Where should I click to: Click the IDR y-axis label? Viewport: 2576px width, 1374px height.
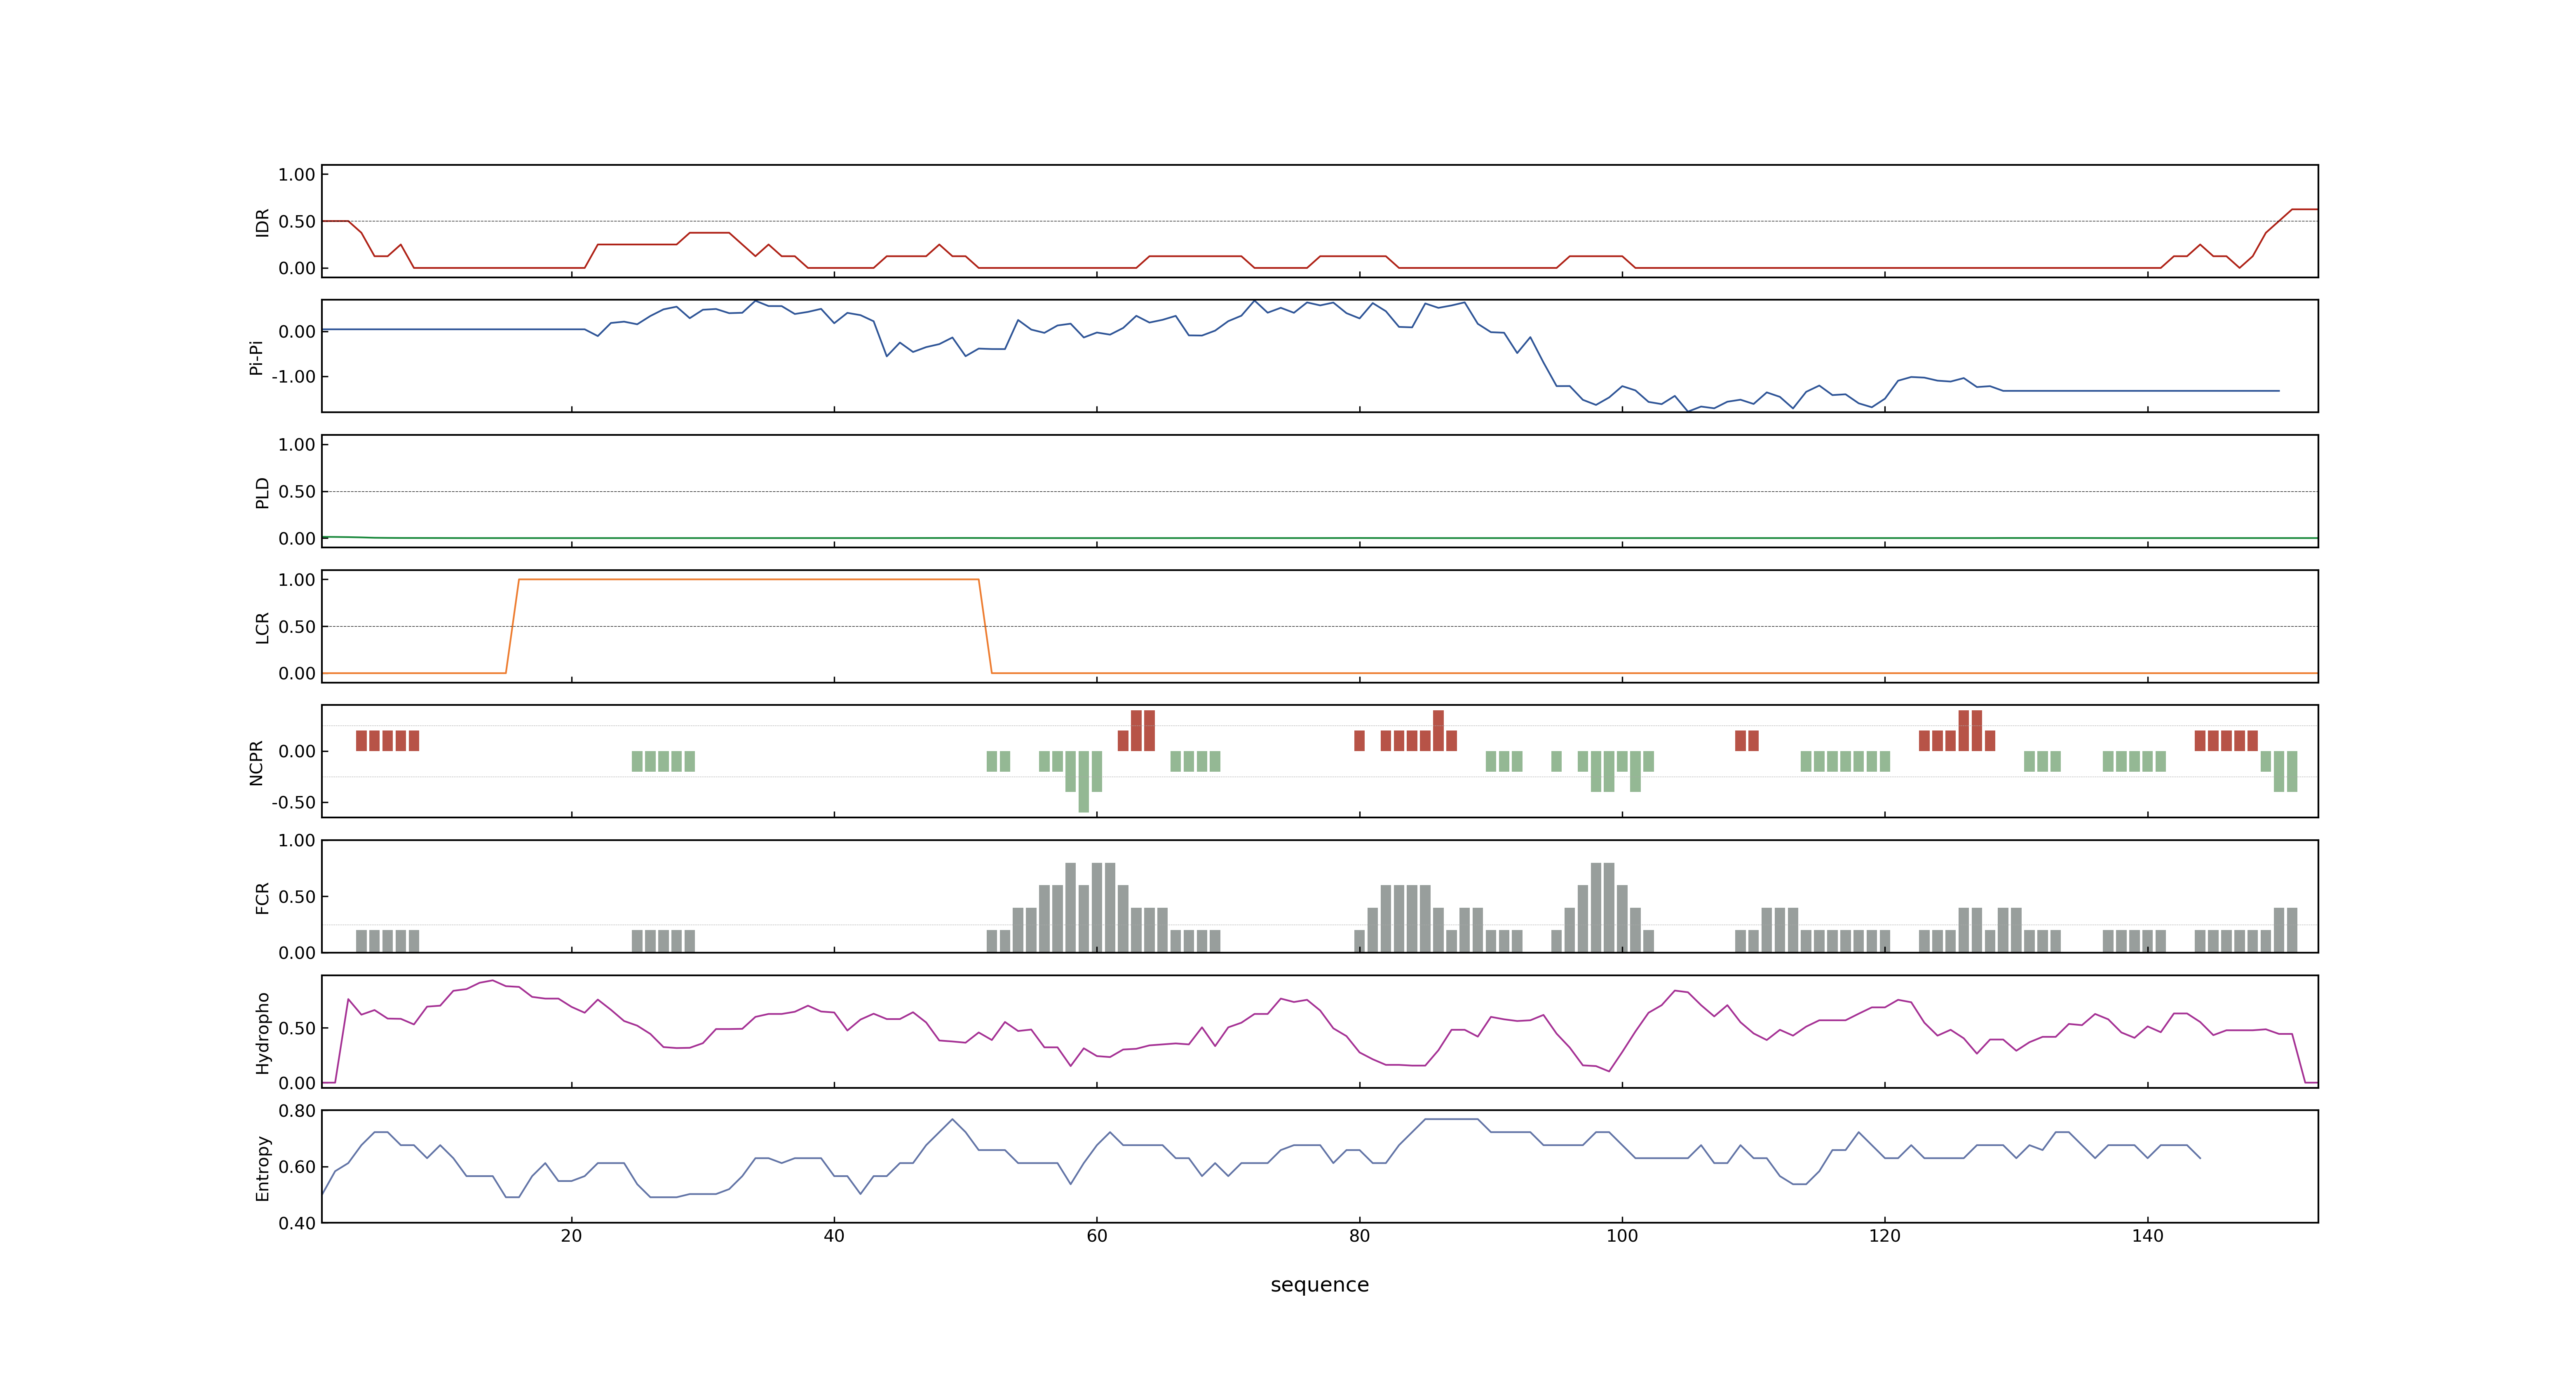(x=263, y=222)
